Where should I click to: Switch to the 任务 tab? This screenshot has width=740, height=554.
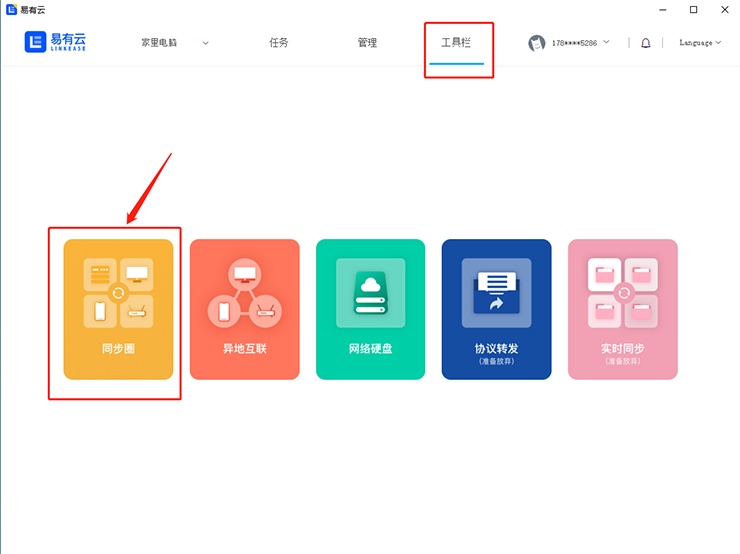278,42
